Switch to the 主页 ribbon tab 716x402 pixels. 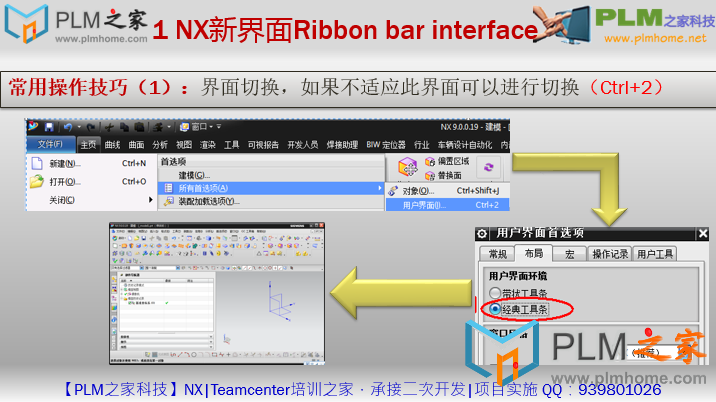click(x=88, y=145)
